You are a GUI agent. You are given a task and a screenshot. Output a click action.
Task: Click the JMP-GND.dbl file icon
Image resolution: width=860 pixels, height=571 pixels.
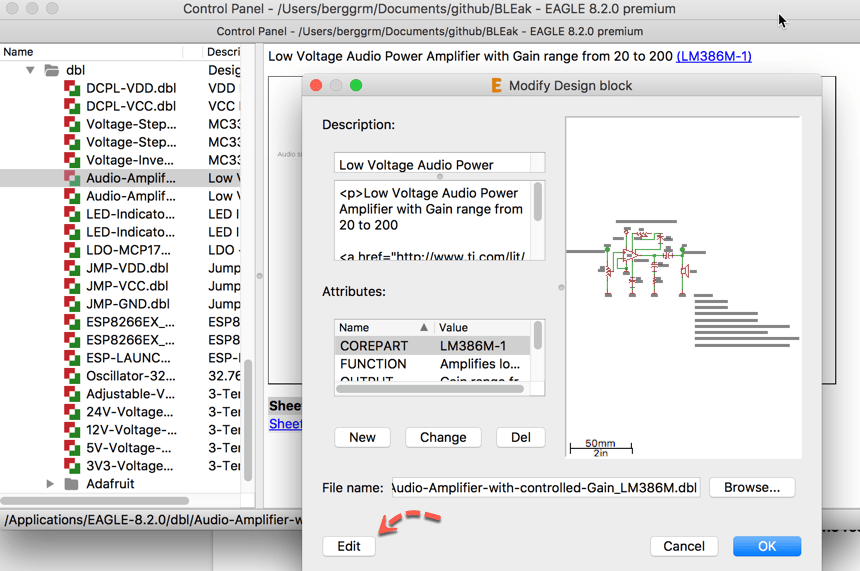(72, 304)
